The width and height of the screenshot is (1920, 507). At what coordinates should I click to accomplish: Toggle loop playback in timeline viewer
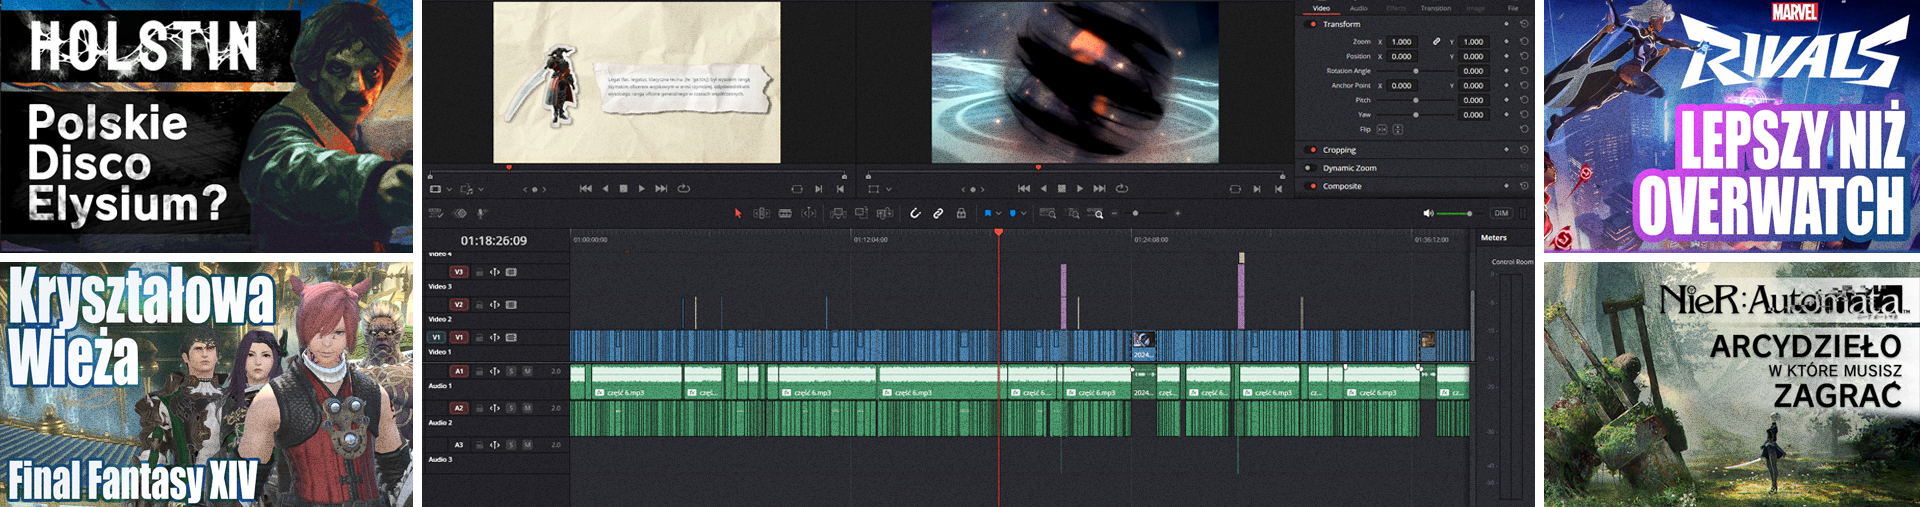1122,188
